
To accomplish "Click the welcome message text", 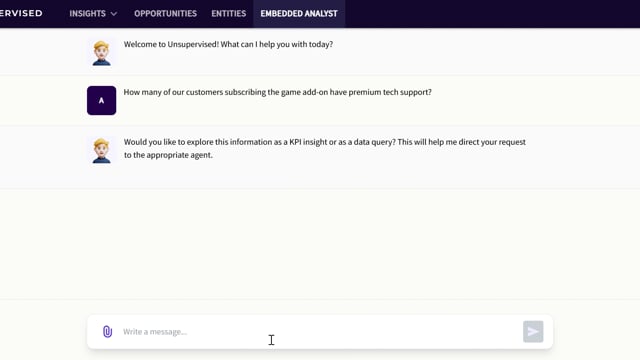I will click(228, 44).
